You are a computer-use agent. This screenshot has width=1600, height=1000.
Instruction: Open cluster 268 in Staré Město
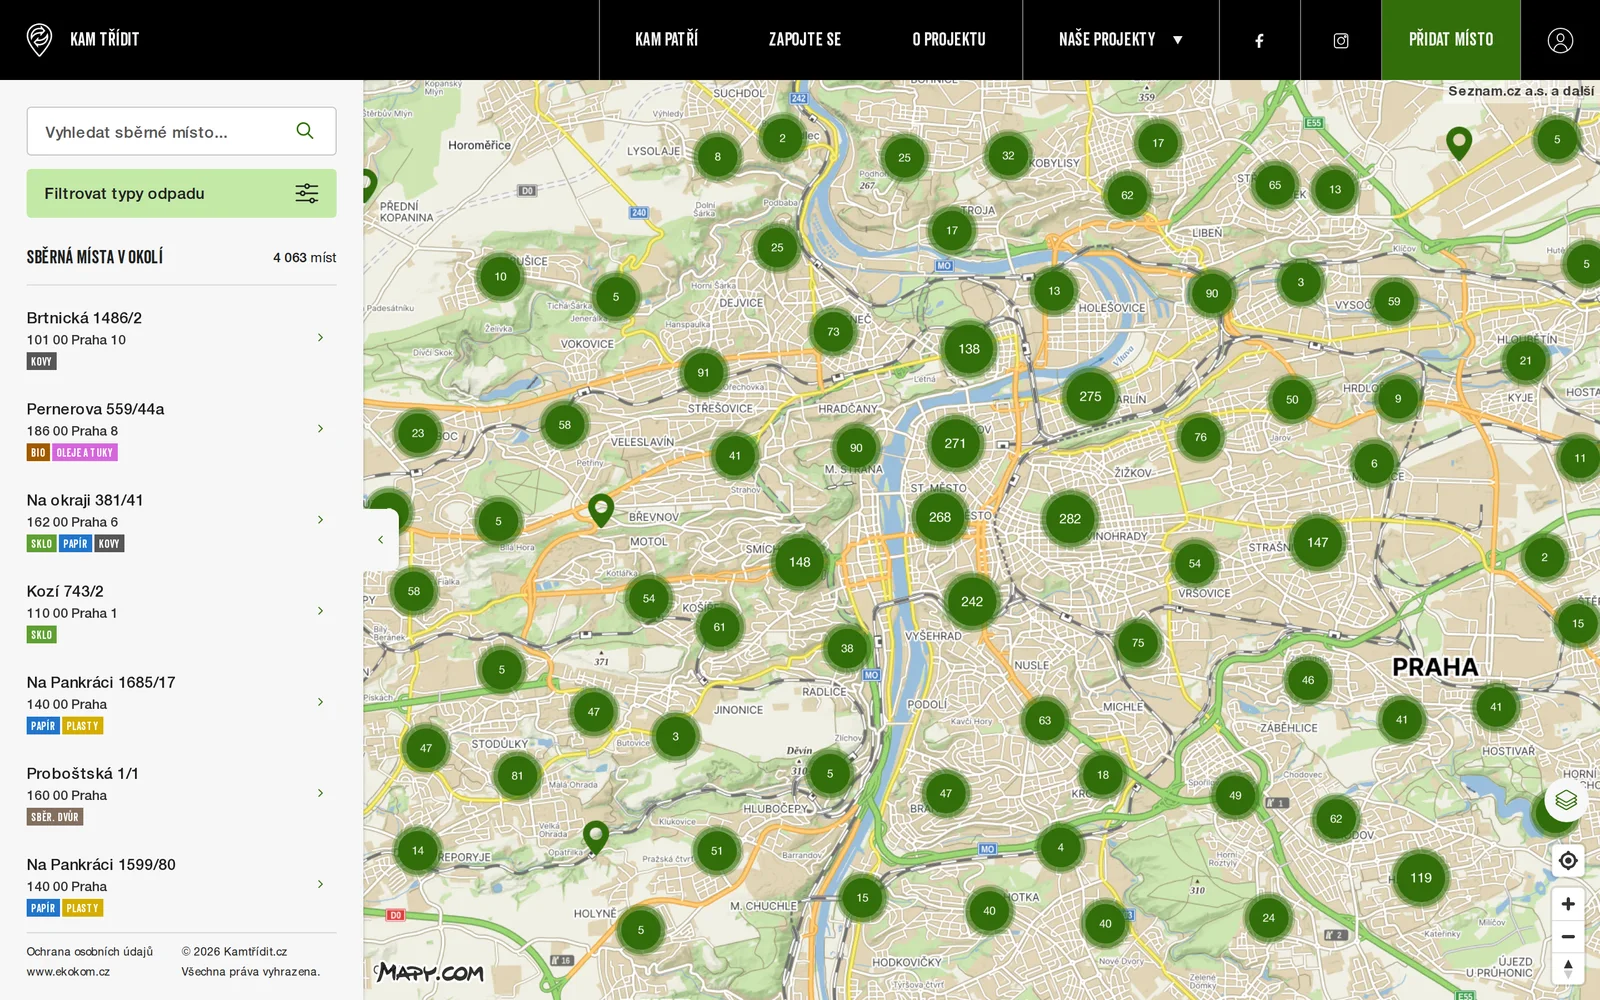(940, 517)
